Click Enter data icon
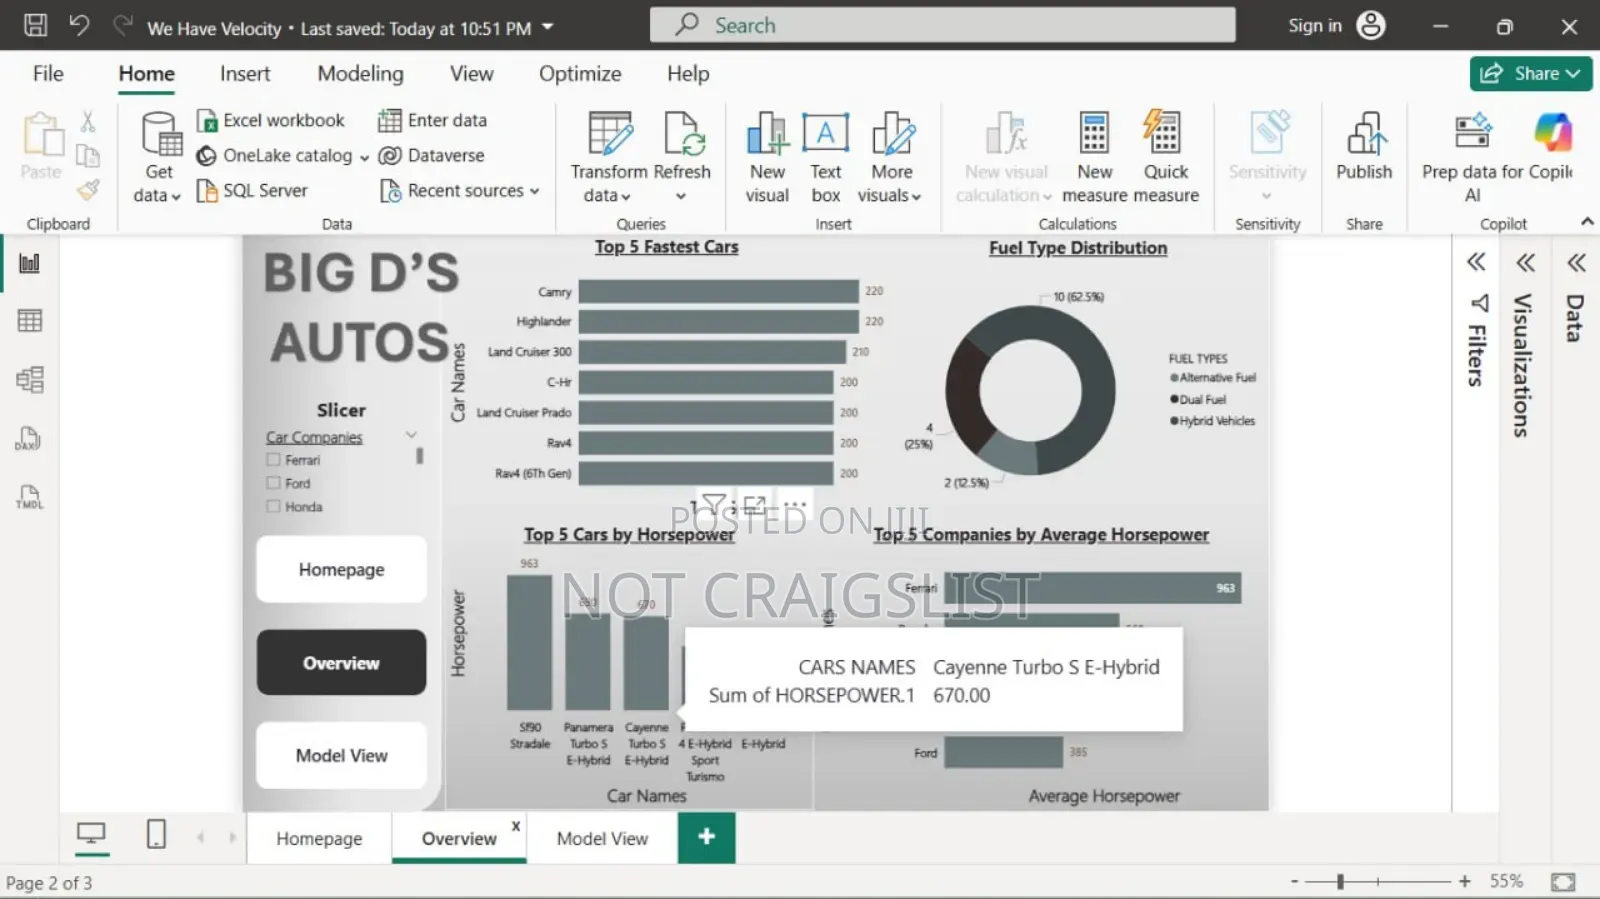Image resolution: width=1600 pixels, height=899 pixels. (389, 120)
